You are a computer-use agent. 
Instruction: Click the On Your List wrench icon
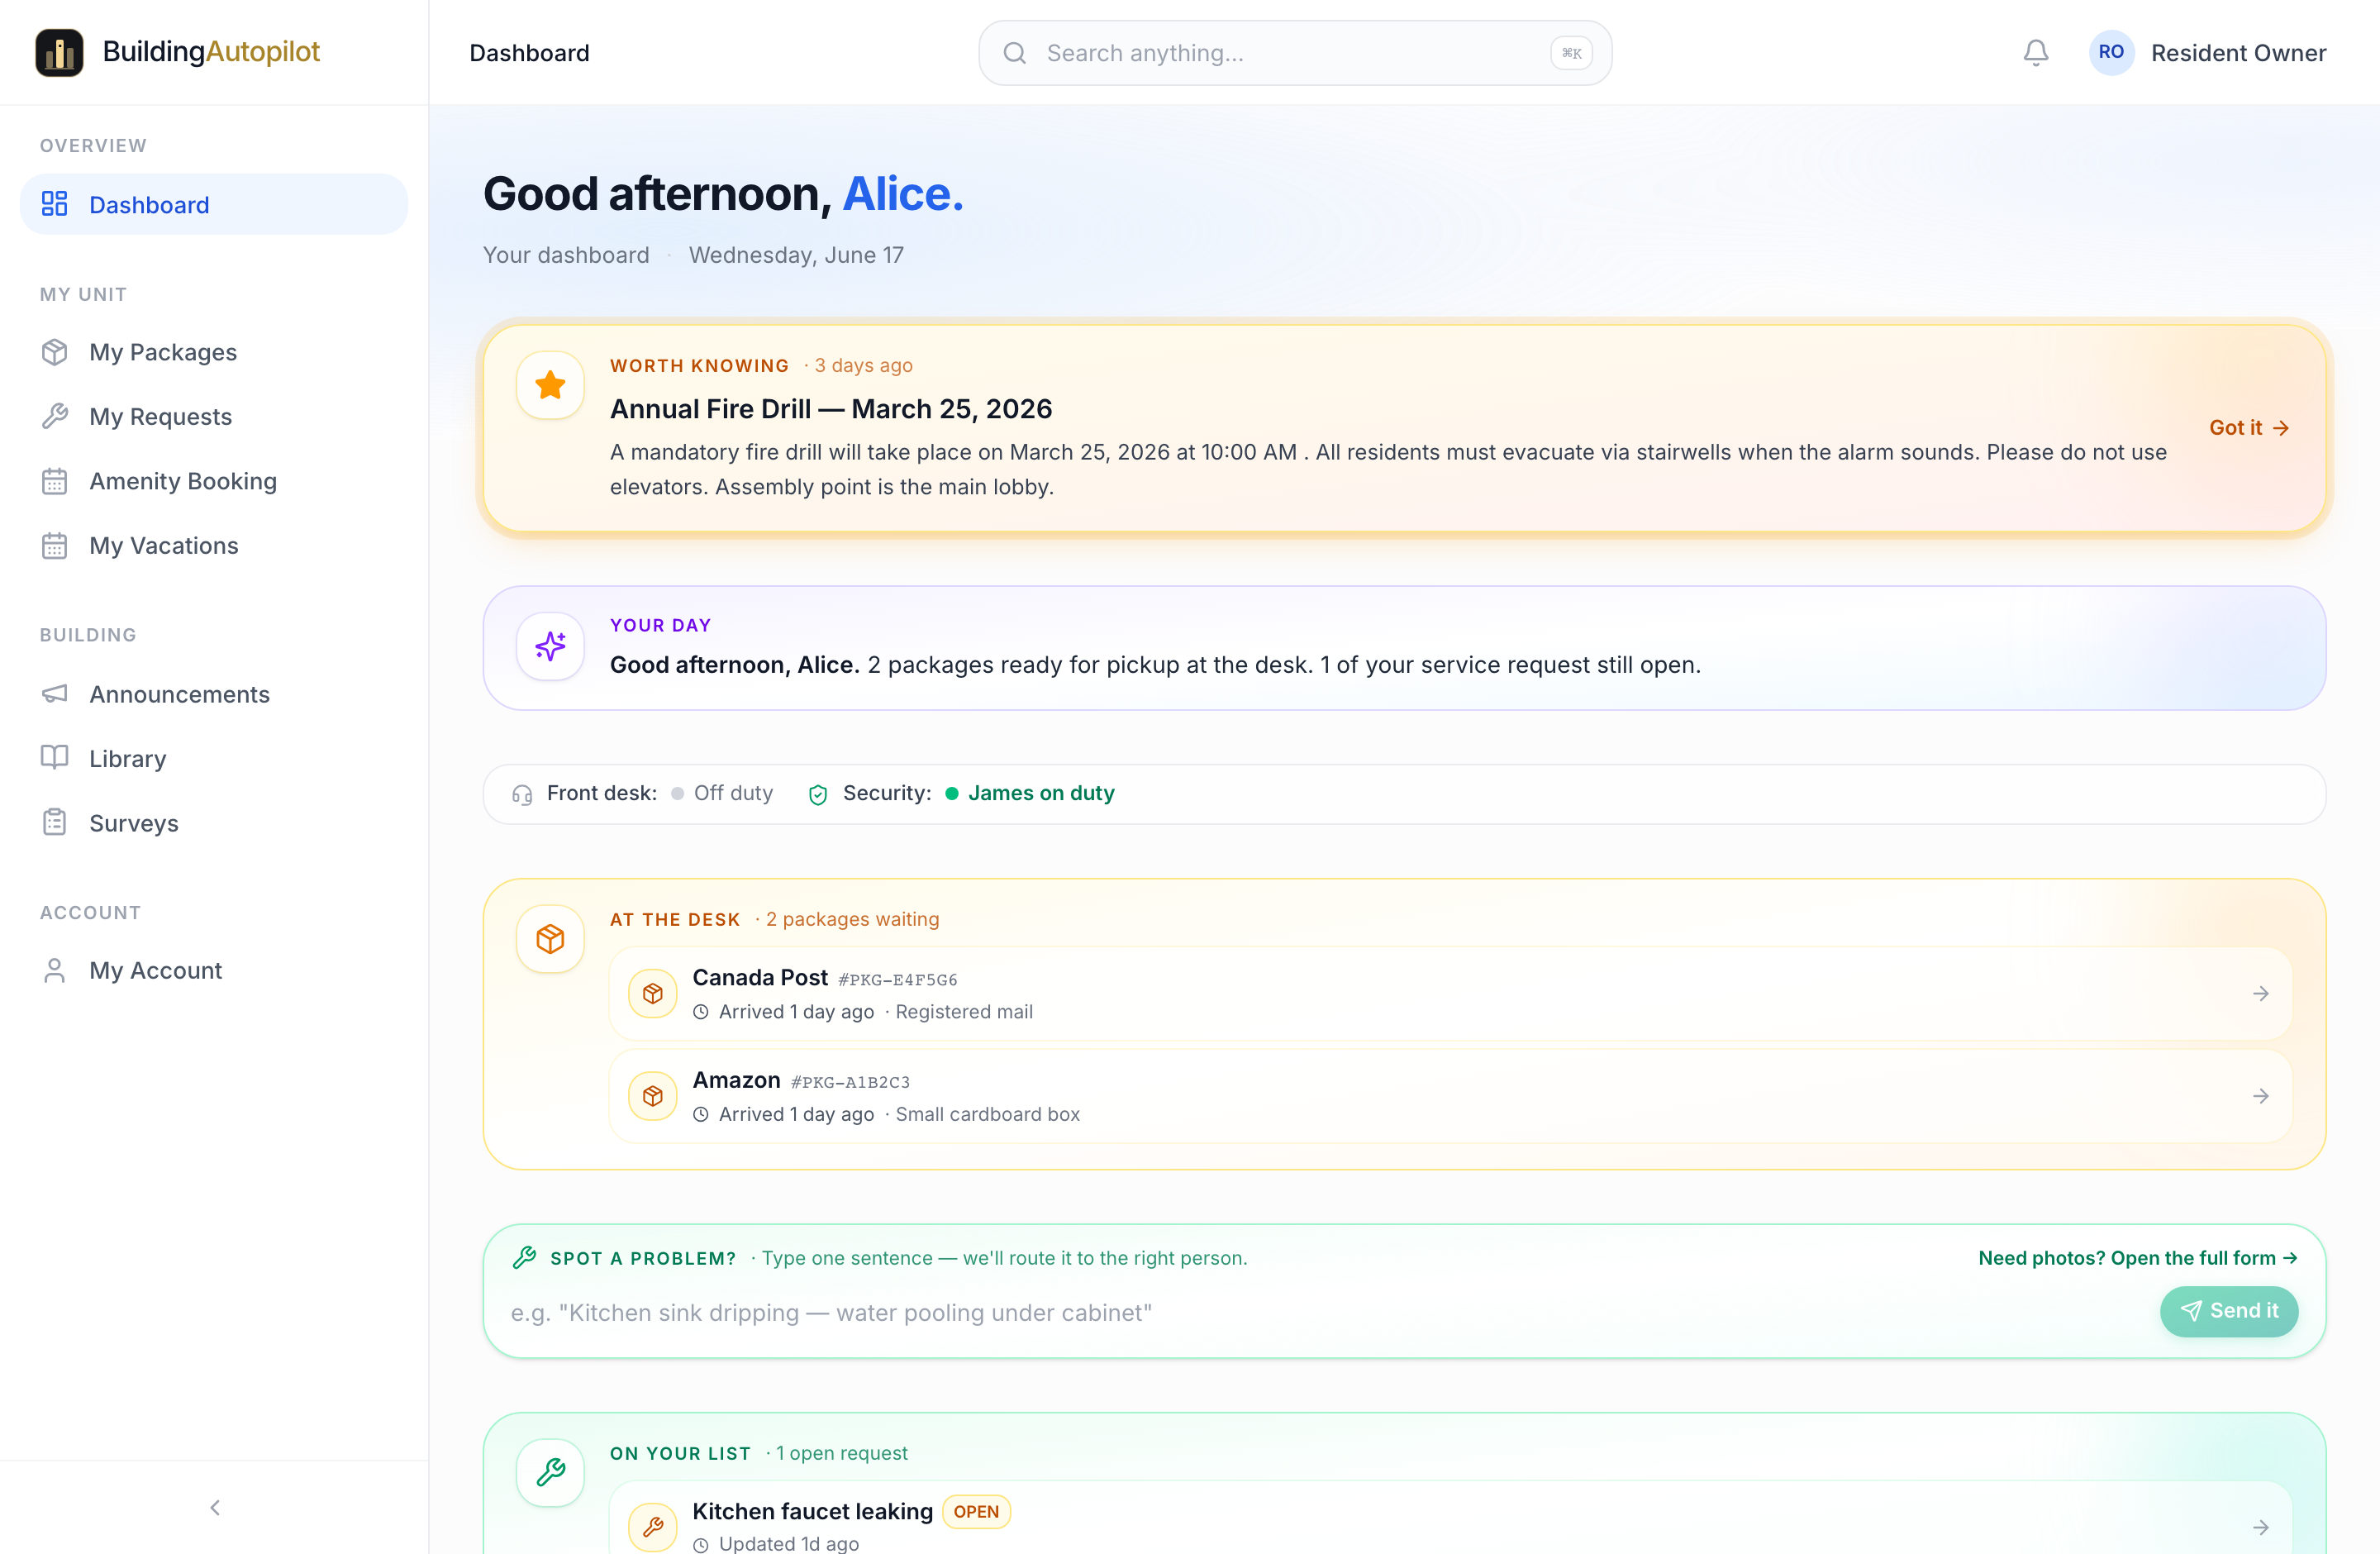click(x=550, y=1472)
